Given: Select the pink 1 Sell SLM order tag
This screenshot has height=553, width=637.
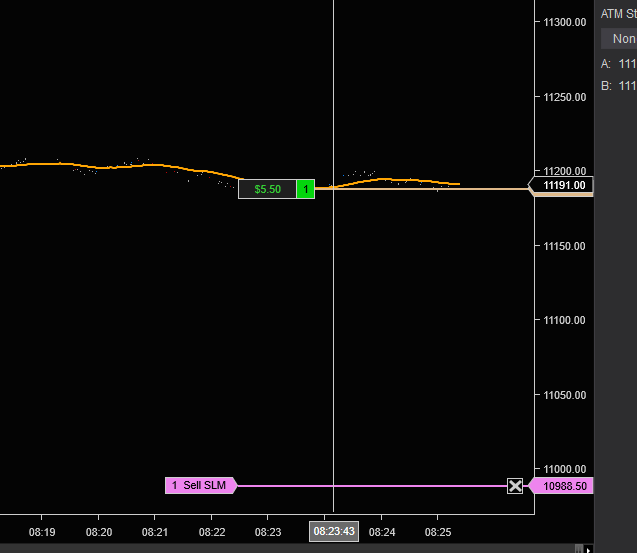Looking at the screenshot, I should (x=201, y=486).
